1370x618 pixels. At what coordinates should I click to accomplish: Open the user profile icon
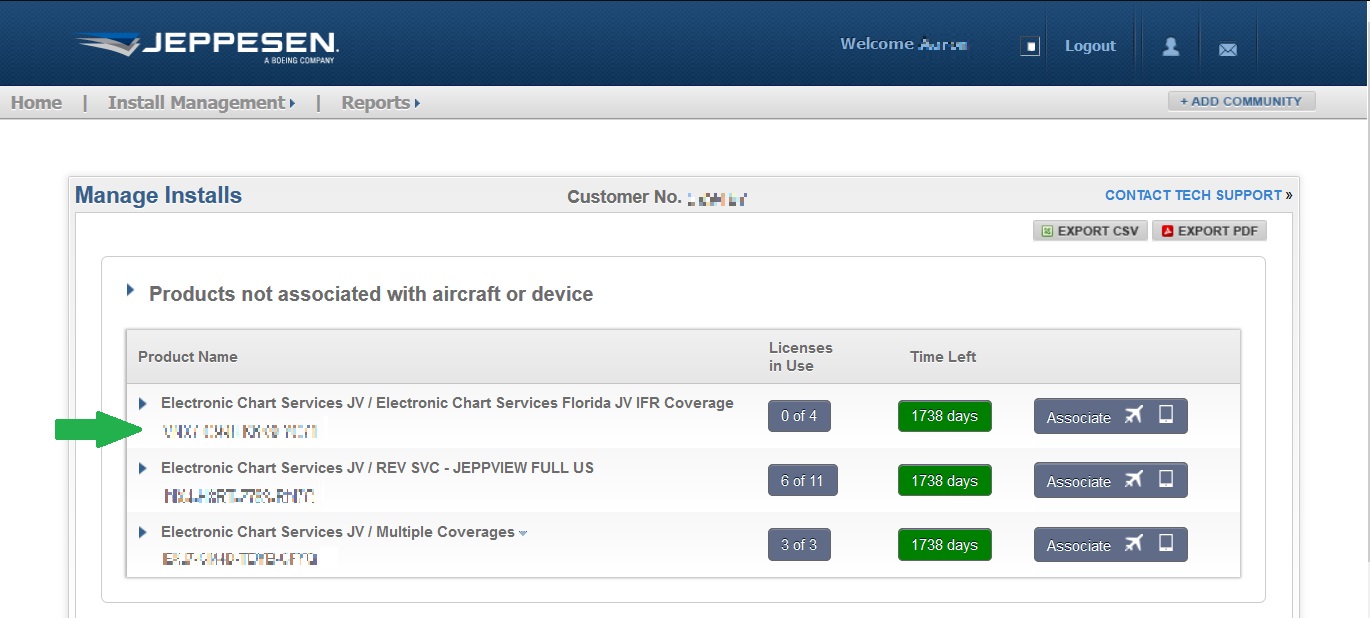pos(1170,47)
